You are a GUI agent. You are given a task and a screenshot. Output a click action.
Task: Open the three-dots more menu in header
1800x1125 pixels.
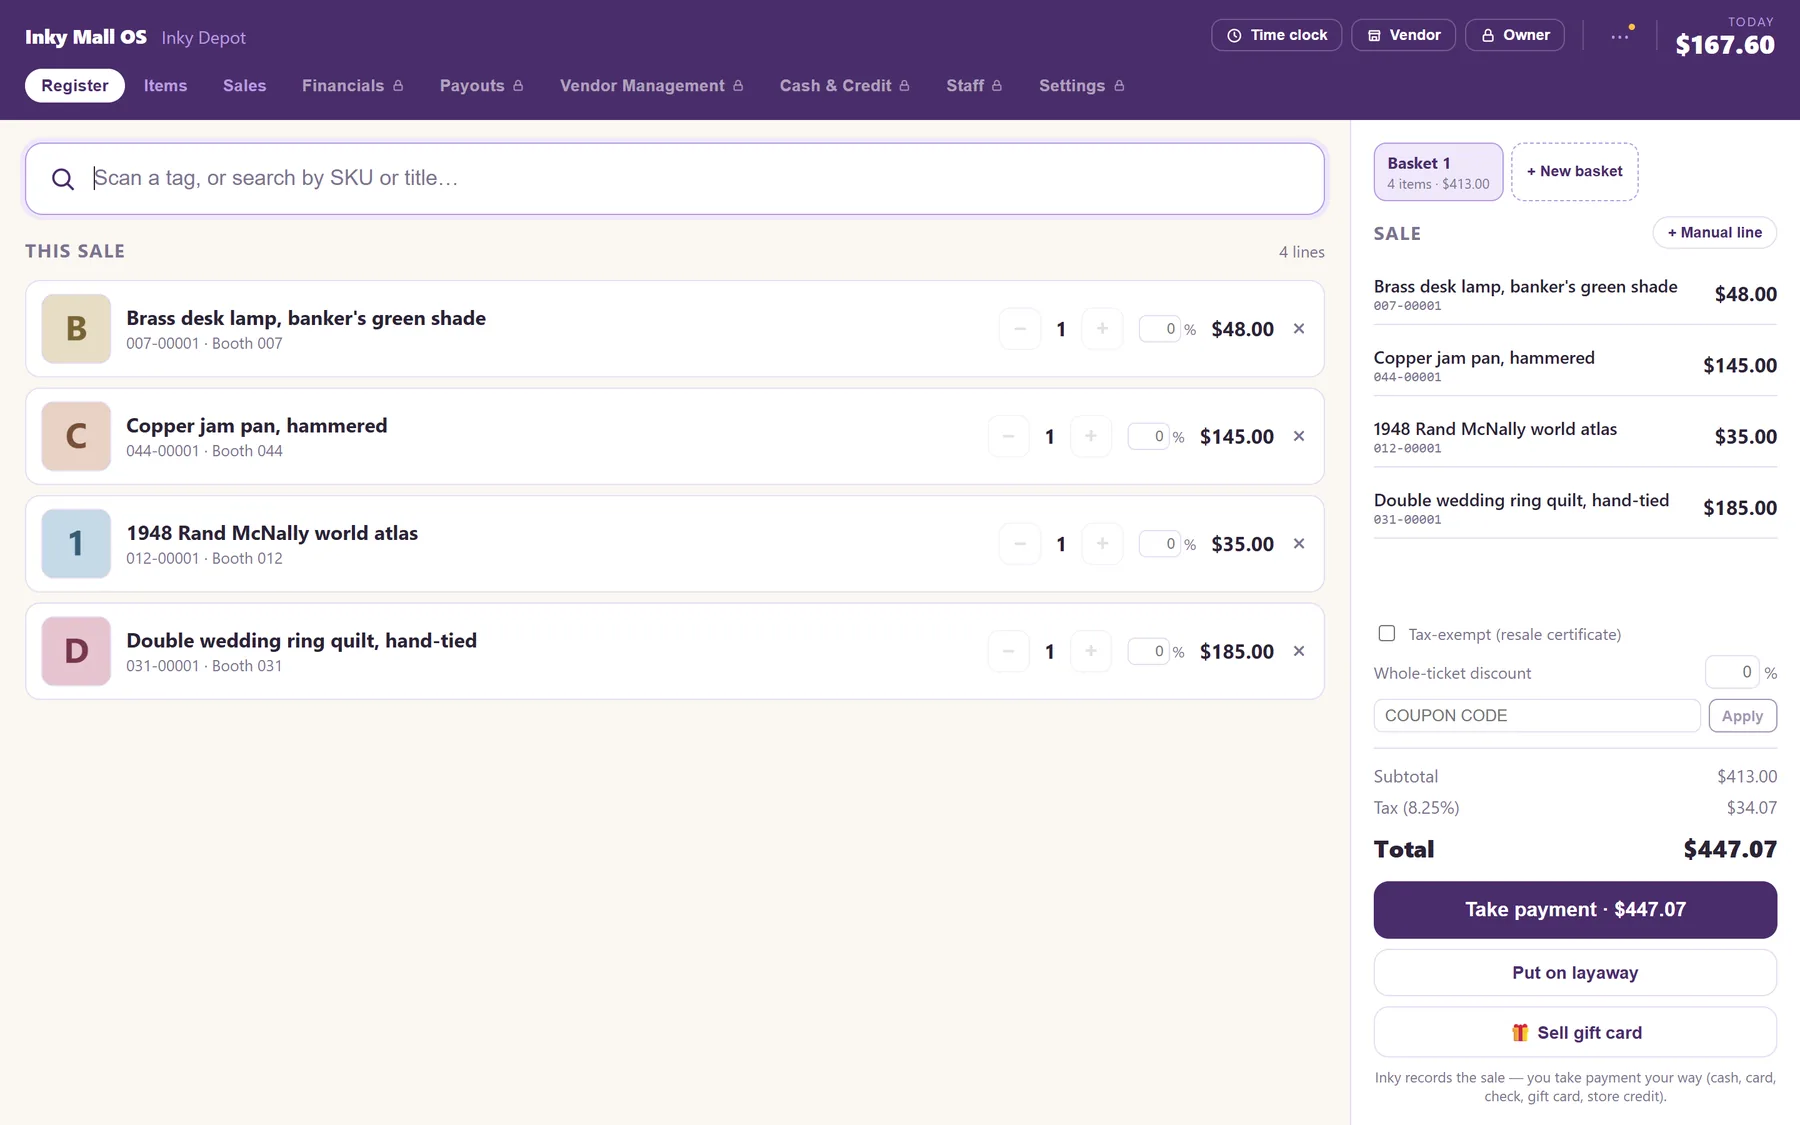point(1620,35)
